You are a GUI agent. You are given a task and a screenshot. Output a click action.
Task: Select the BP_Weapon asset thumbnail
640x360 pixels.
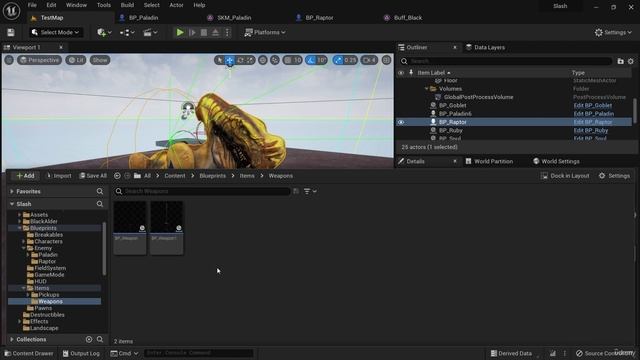[130, 227]
